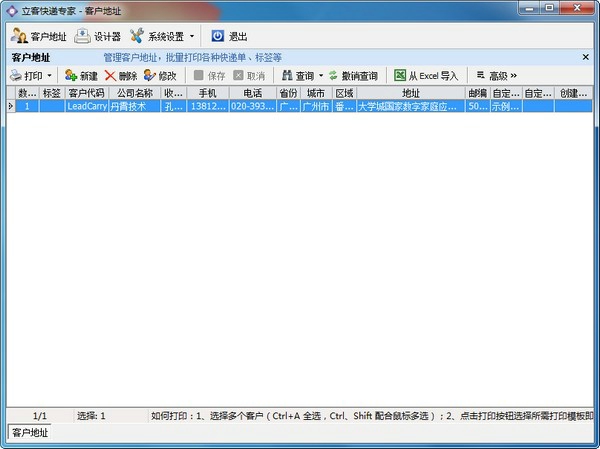This screenshot has height=449, width=600.
Task: Click 新建 to add a customer
Action: (x=81, y=75)
